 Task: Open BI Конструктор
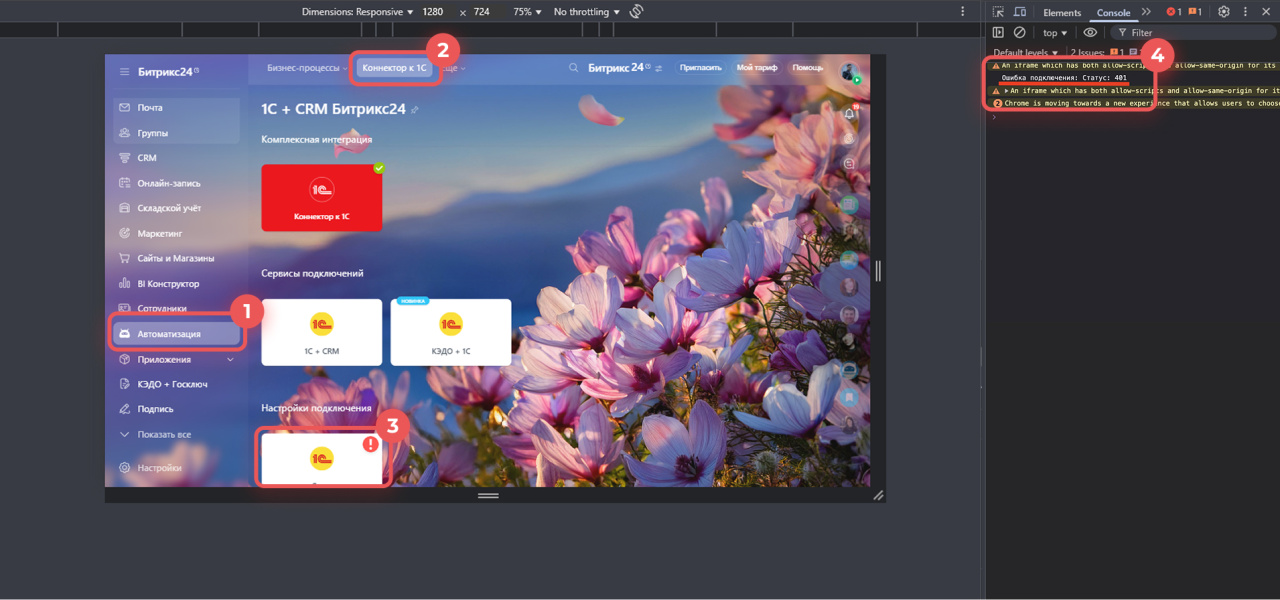pos(176,283)
